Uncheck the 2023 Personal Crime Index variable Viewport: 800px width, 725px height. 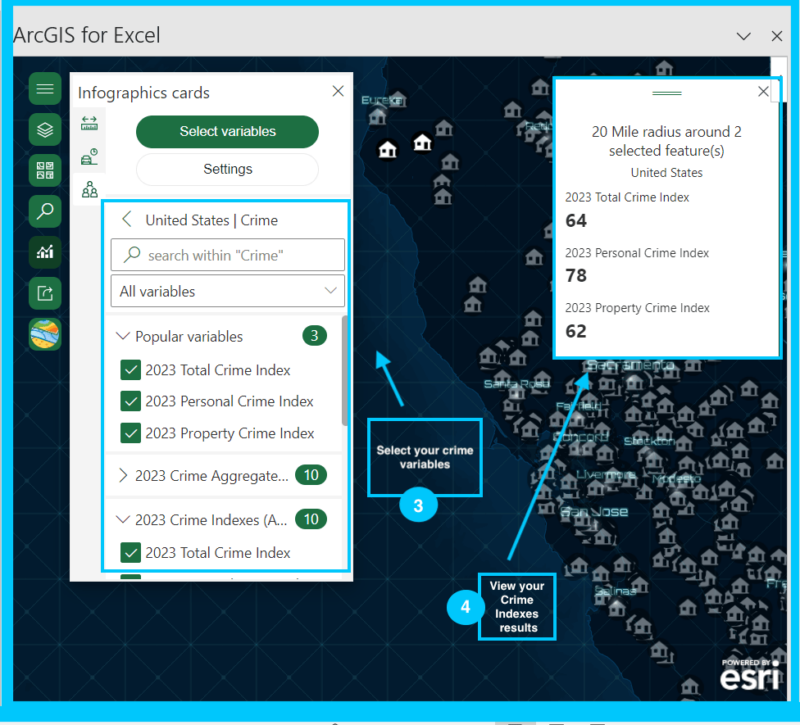[130, 403]
